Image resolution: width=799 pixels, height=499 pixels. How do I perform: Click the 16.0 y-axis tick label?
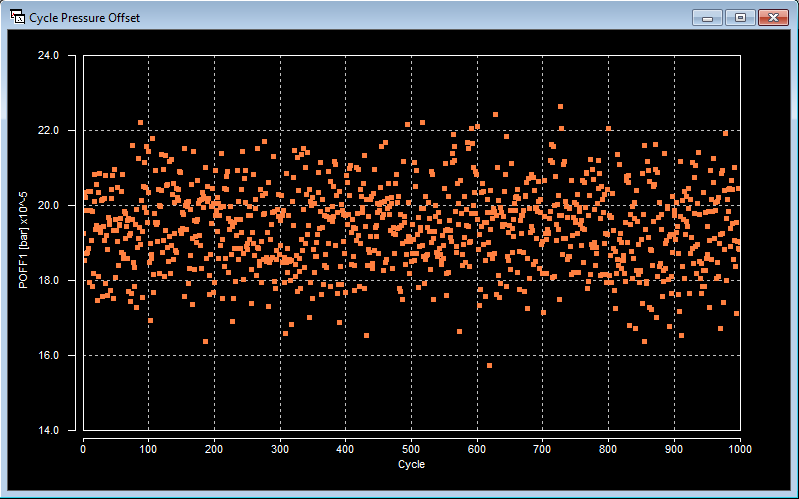[49, 356]
